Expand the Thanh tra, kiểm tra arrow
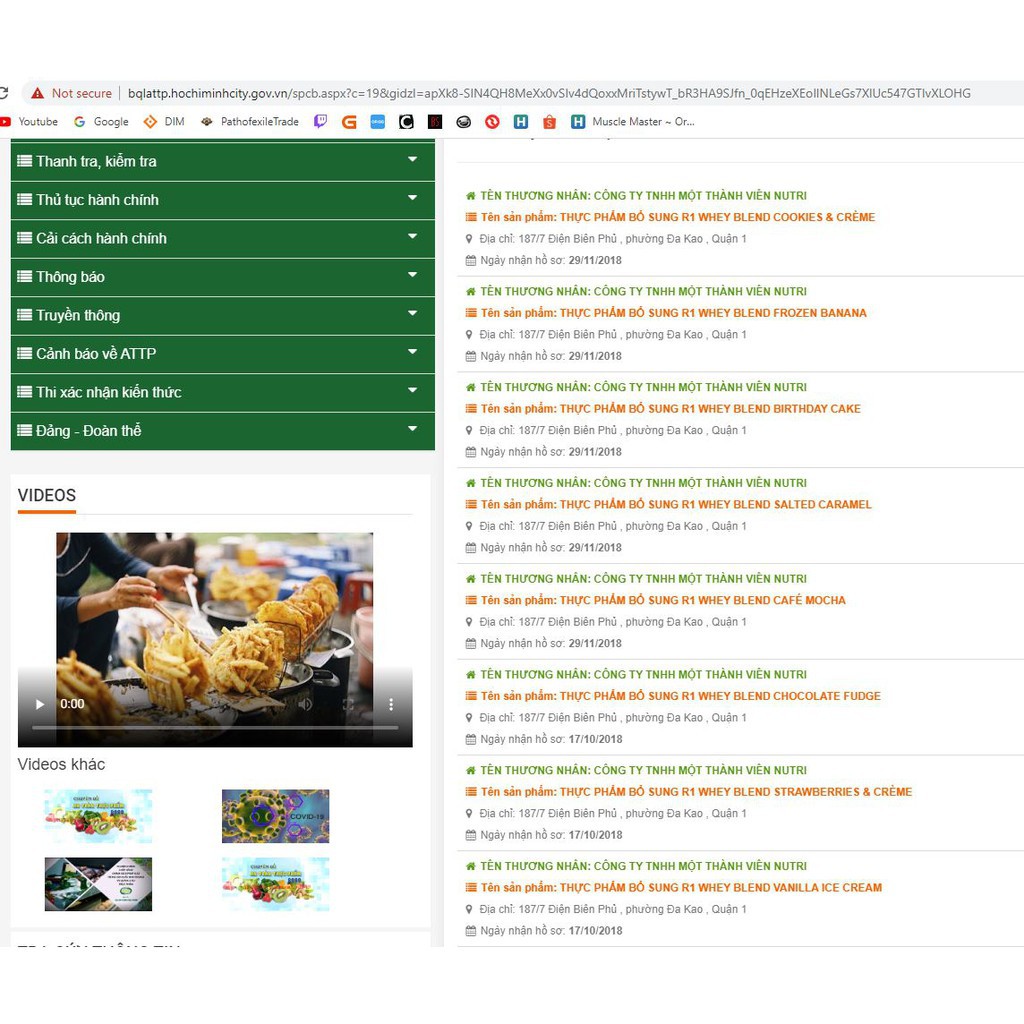The width and height of the screenshot is (1024, 1024). tap(412, 159)
